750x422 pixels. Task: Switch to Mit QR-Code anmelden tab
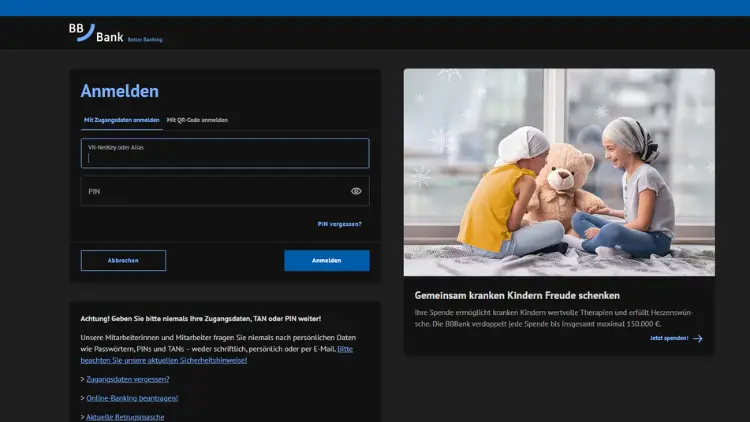[x=197, y=120]
